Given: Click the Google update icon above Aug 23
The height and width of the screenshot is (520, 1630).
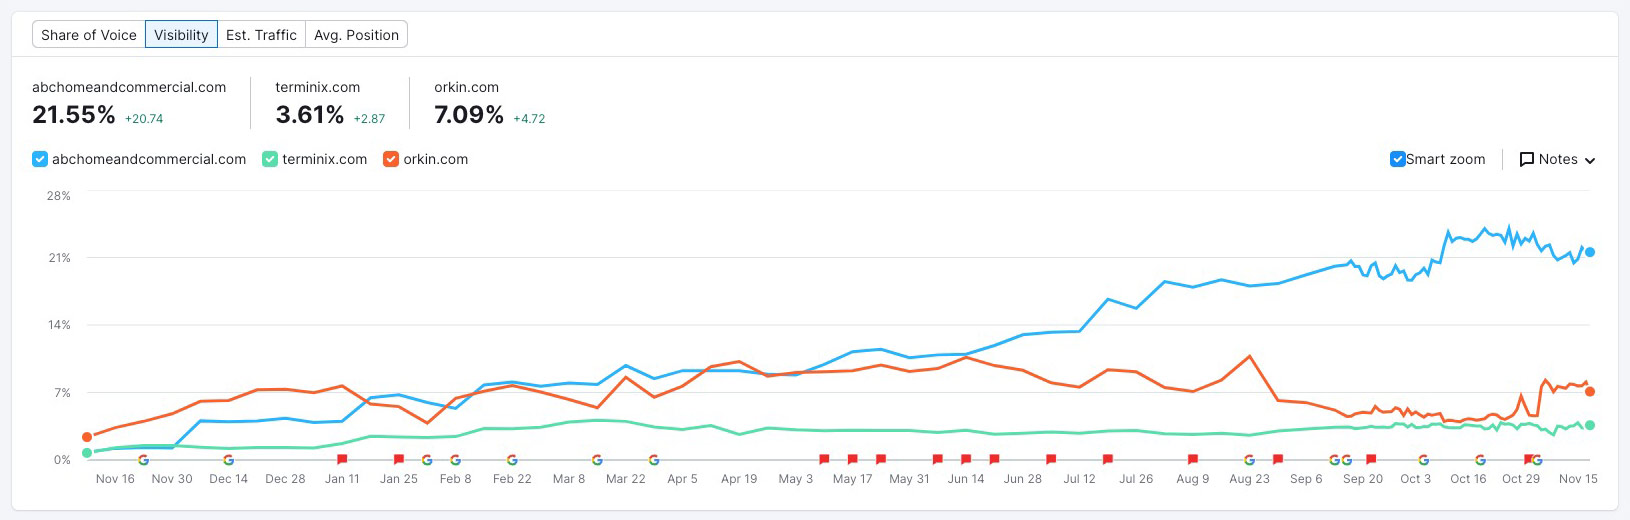Looking at the screenshot, I should [1250, 460].
